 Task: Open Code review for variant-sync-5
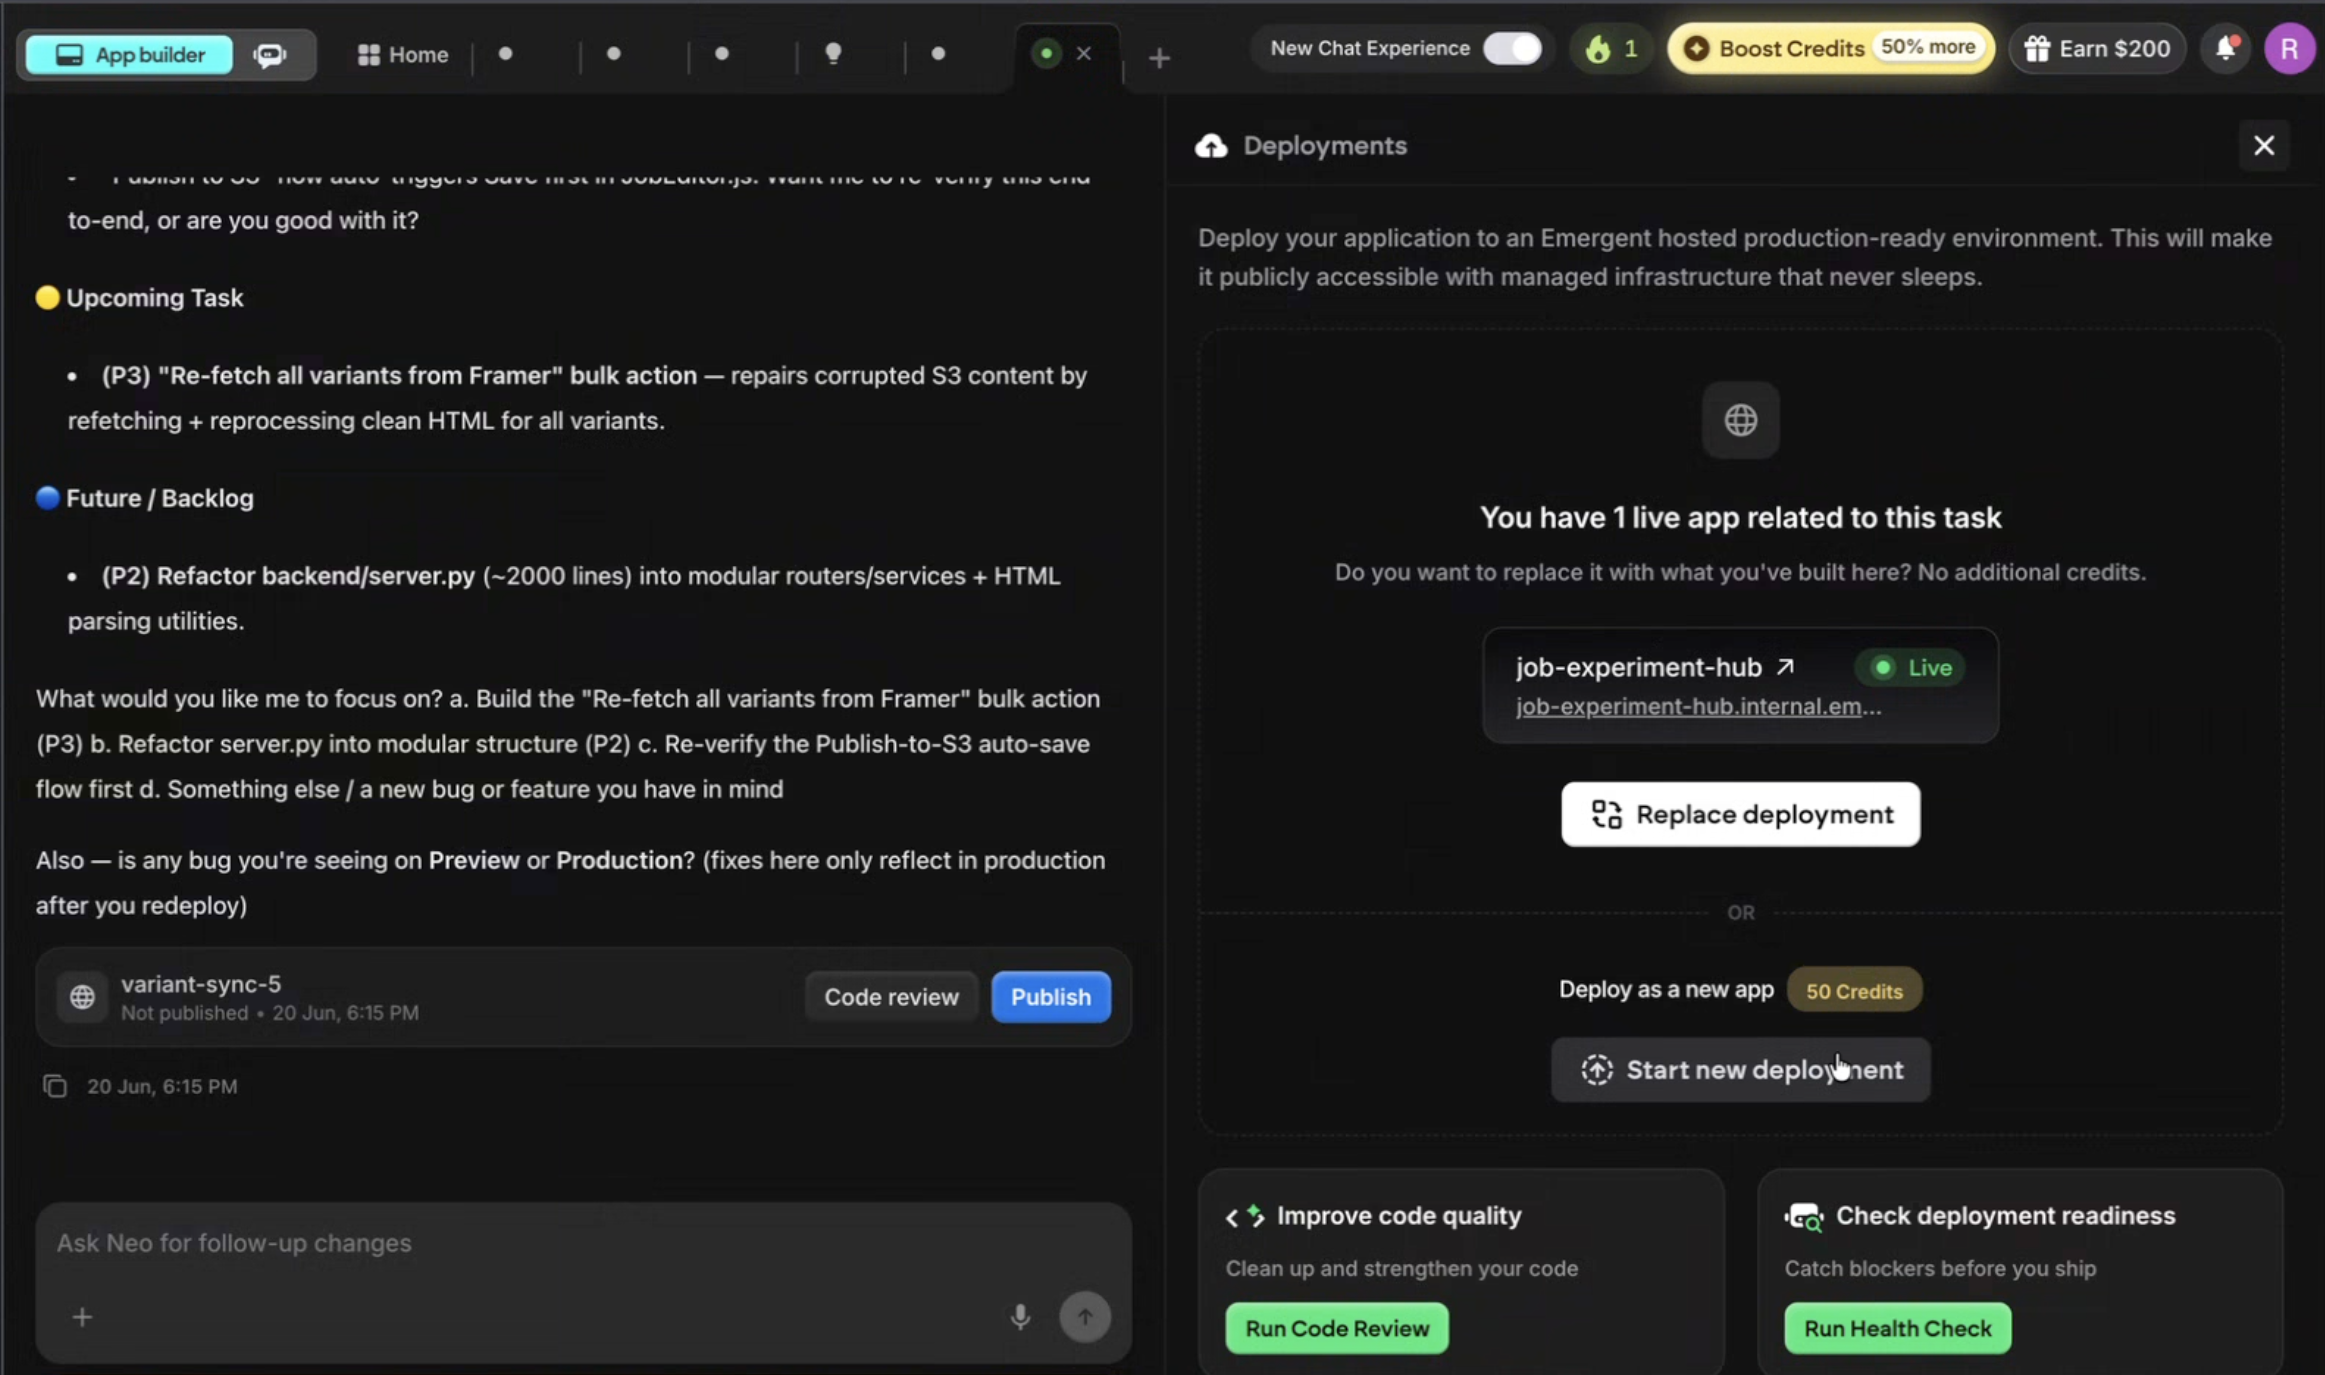[x=891, y=996]
